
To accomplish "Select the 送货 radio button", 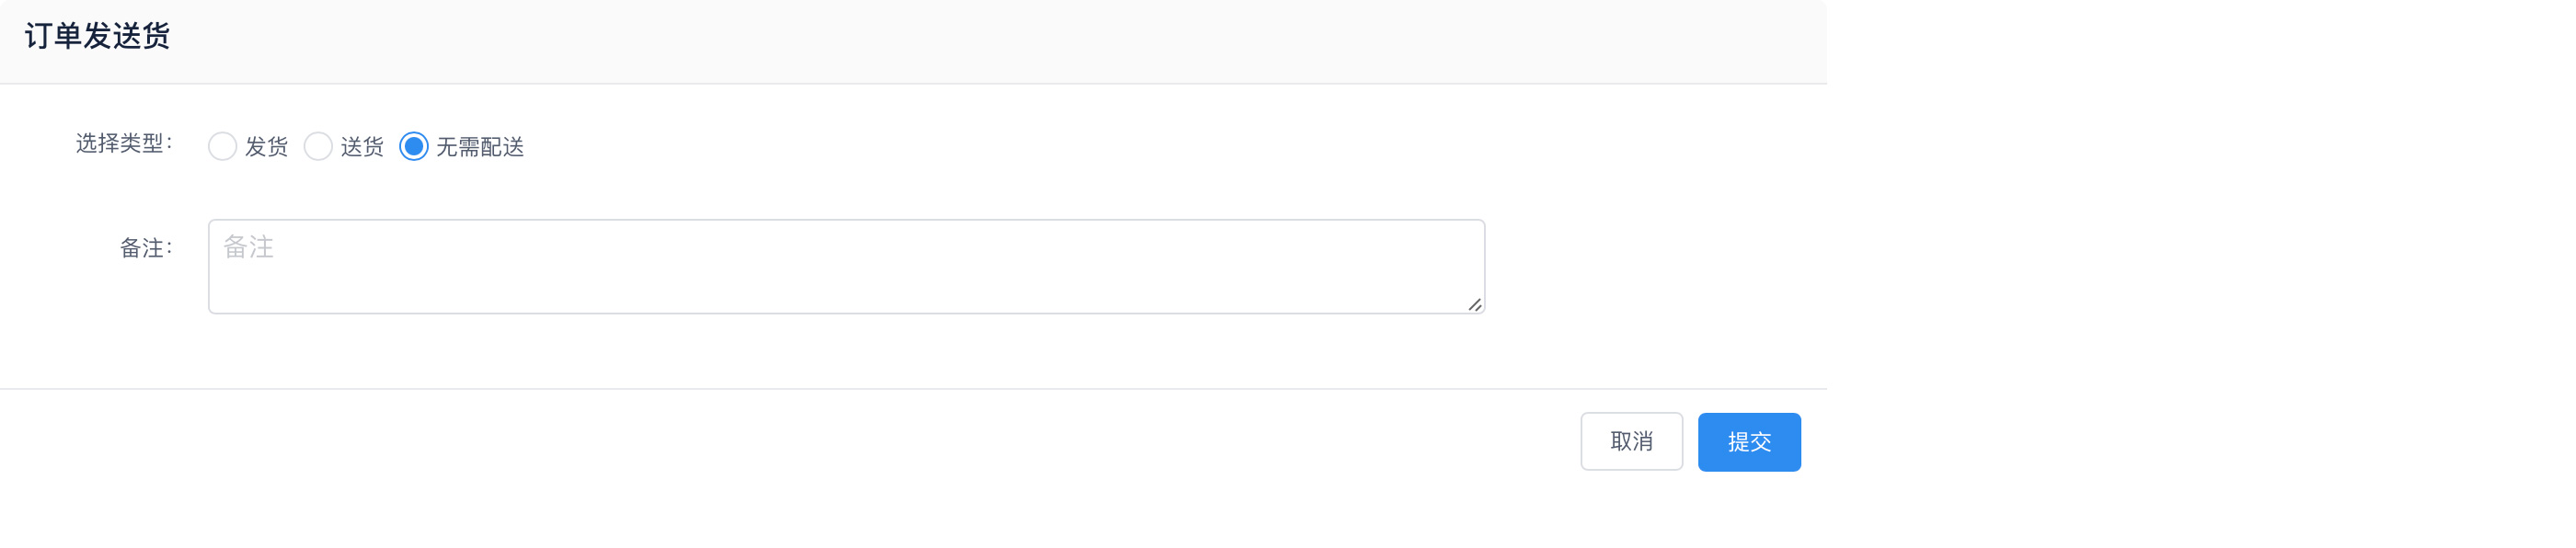I will pyautogui.click(x=318, y=147).
